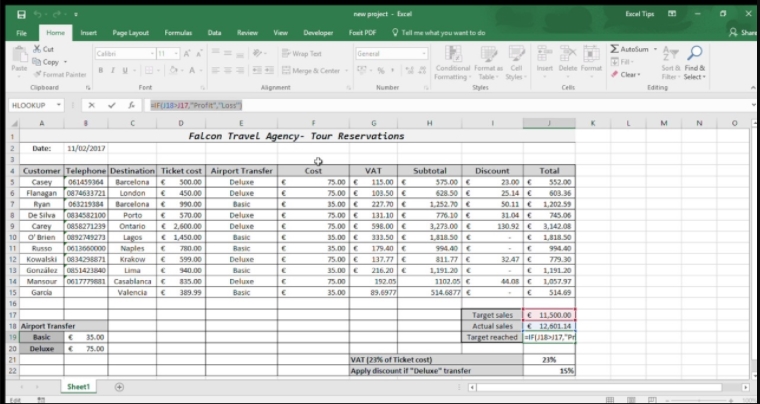760x404 pixels.
Task: Cancel the formula entry with X
Action: [x=92, y=105]
